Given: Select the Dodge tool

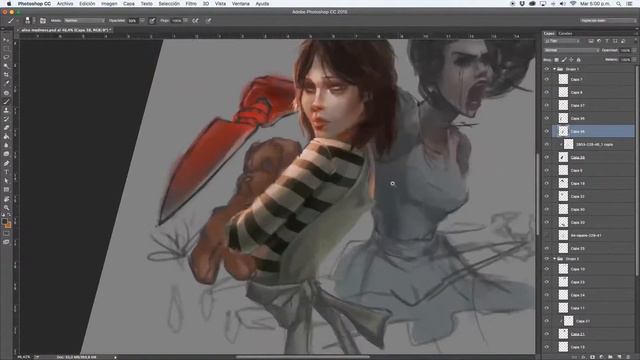Looking at the screenshot, I should click(6, 154).
